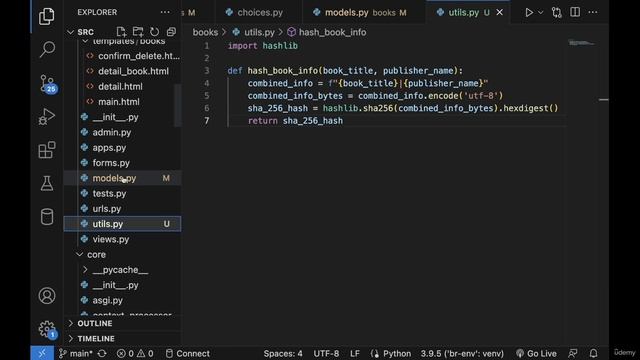This screenshot has width=640, height=360.
Task: Close the utils.py tab
Action: tap(499, 13)
